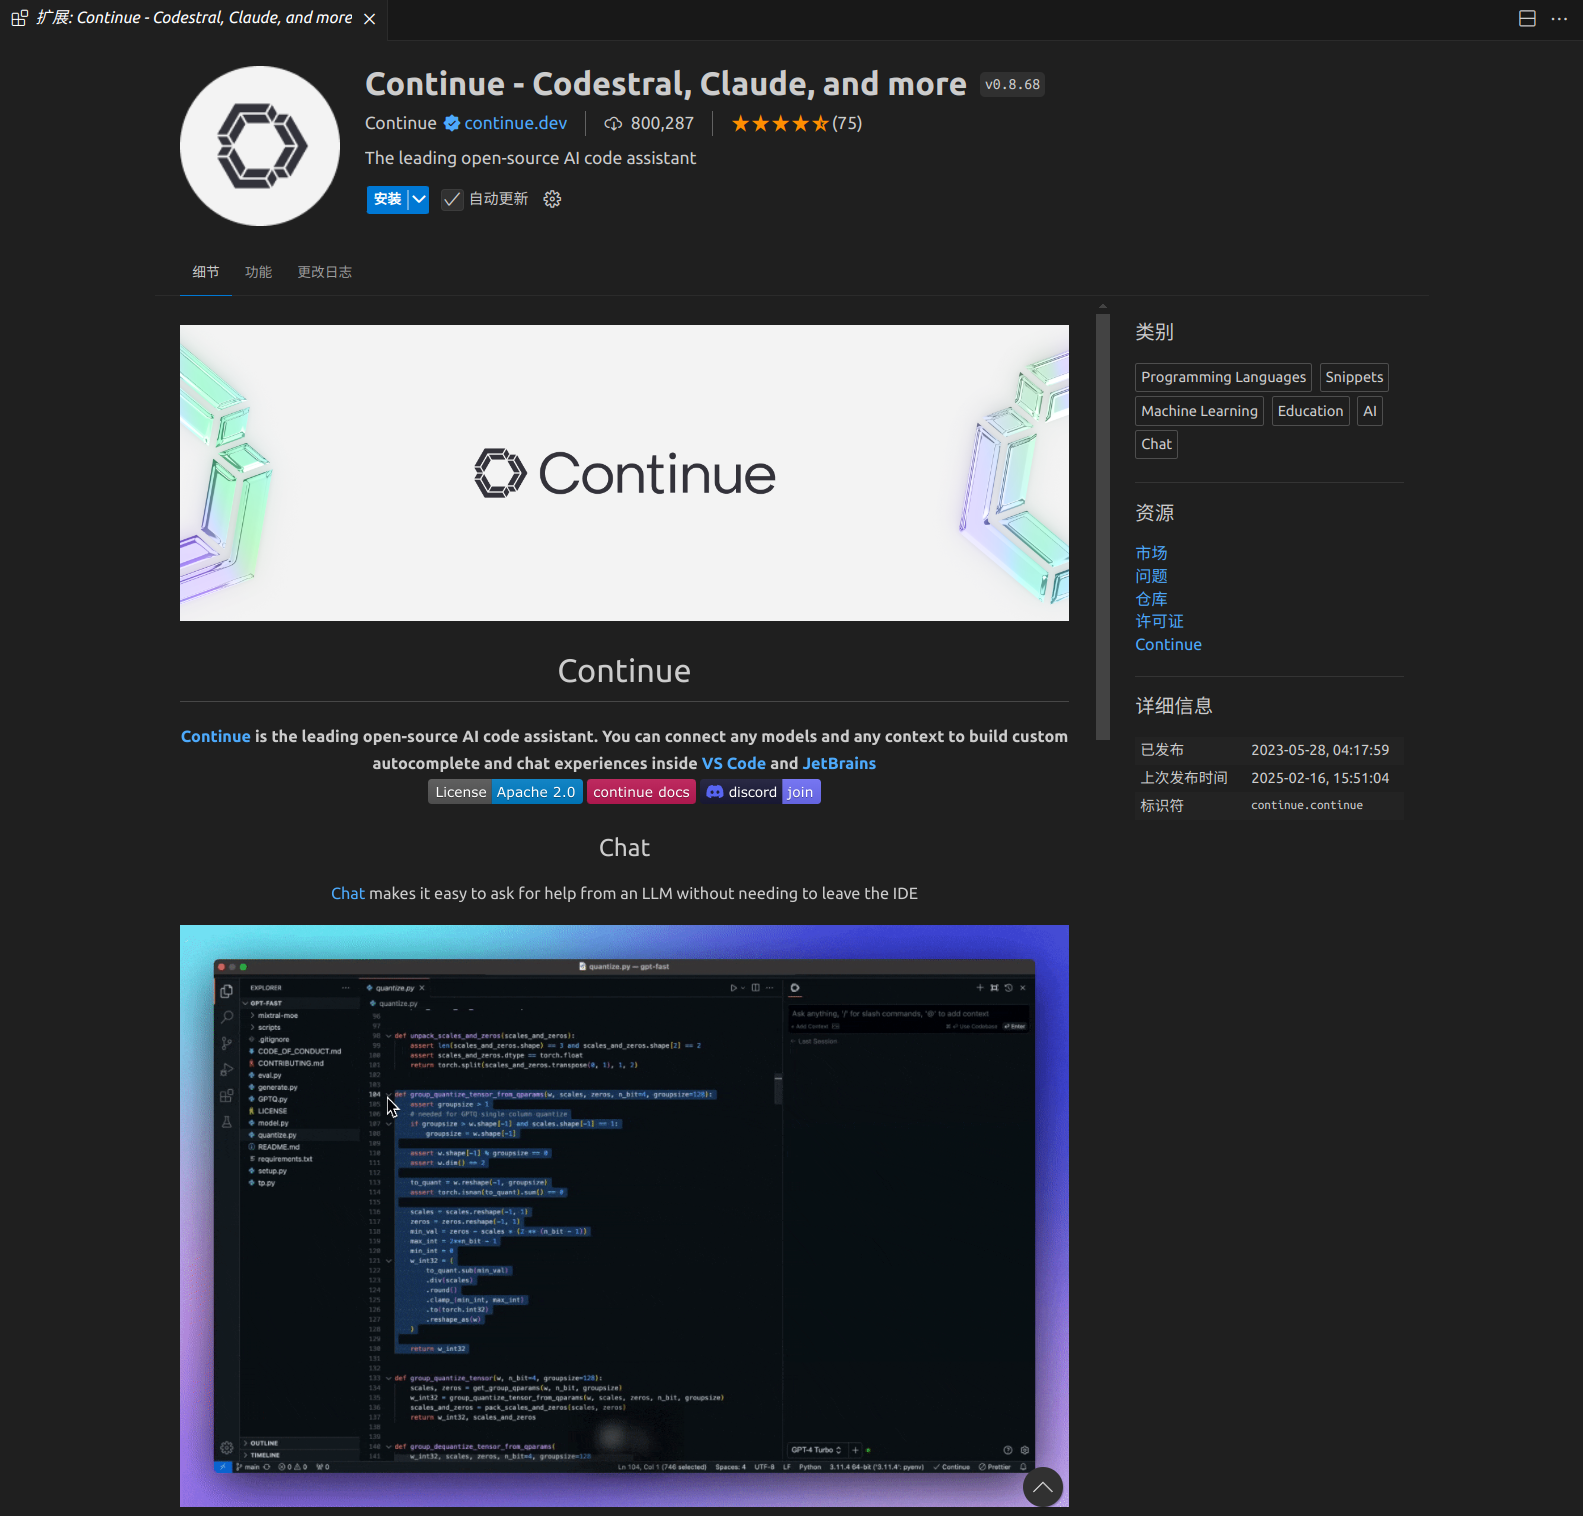
Task: Open the Chat documentation link
Action: [348, 893]
